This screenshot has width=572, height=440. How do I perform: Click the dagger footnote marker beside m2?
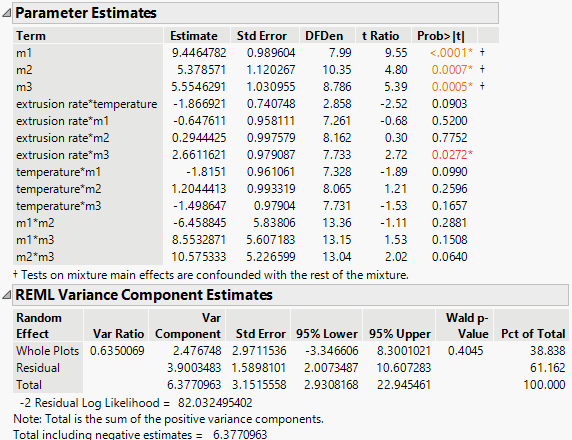coord(482,69)
